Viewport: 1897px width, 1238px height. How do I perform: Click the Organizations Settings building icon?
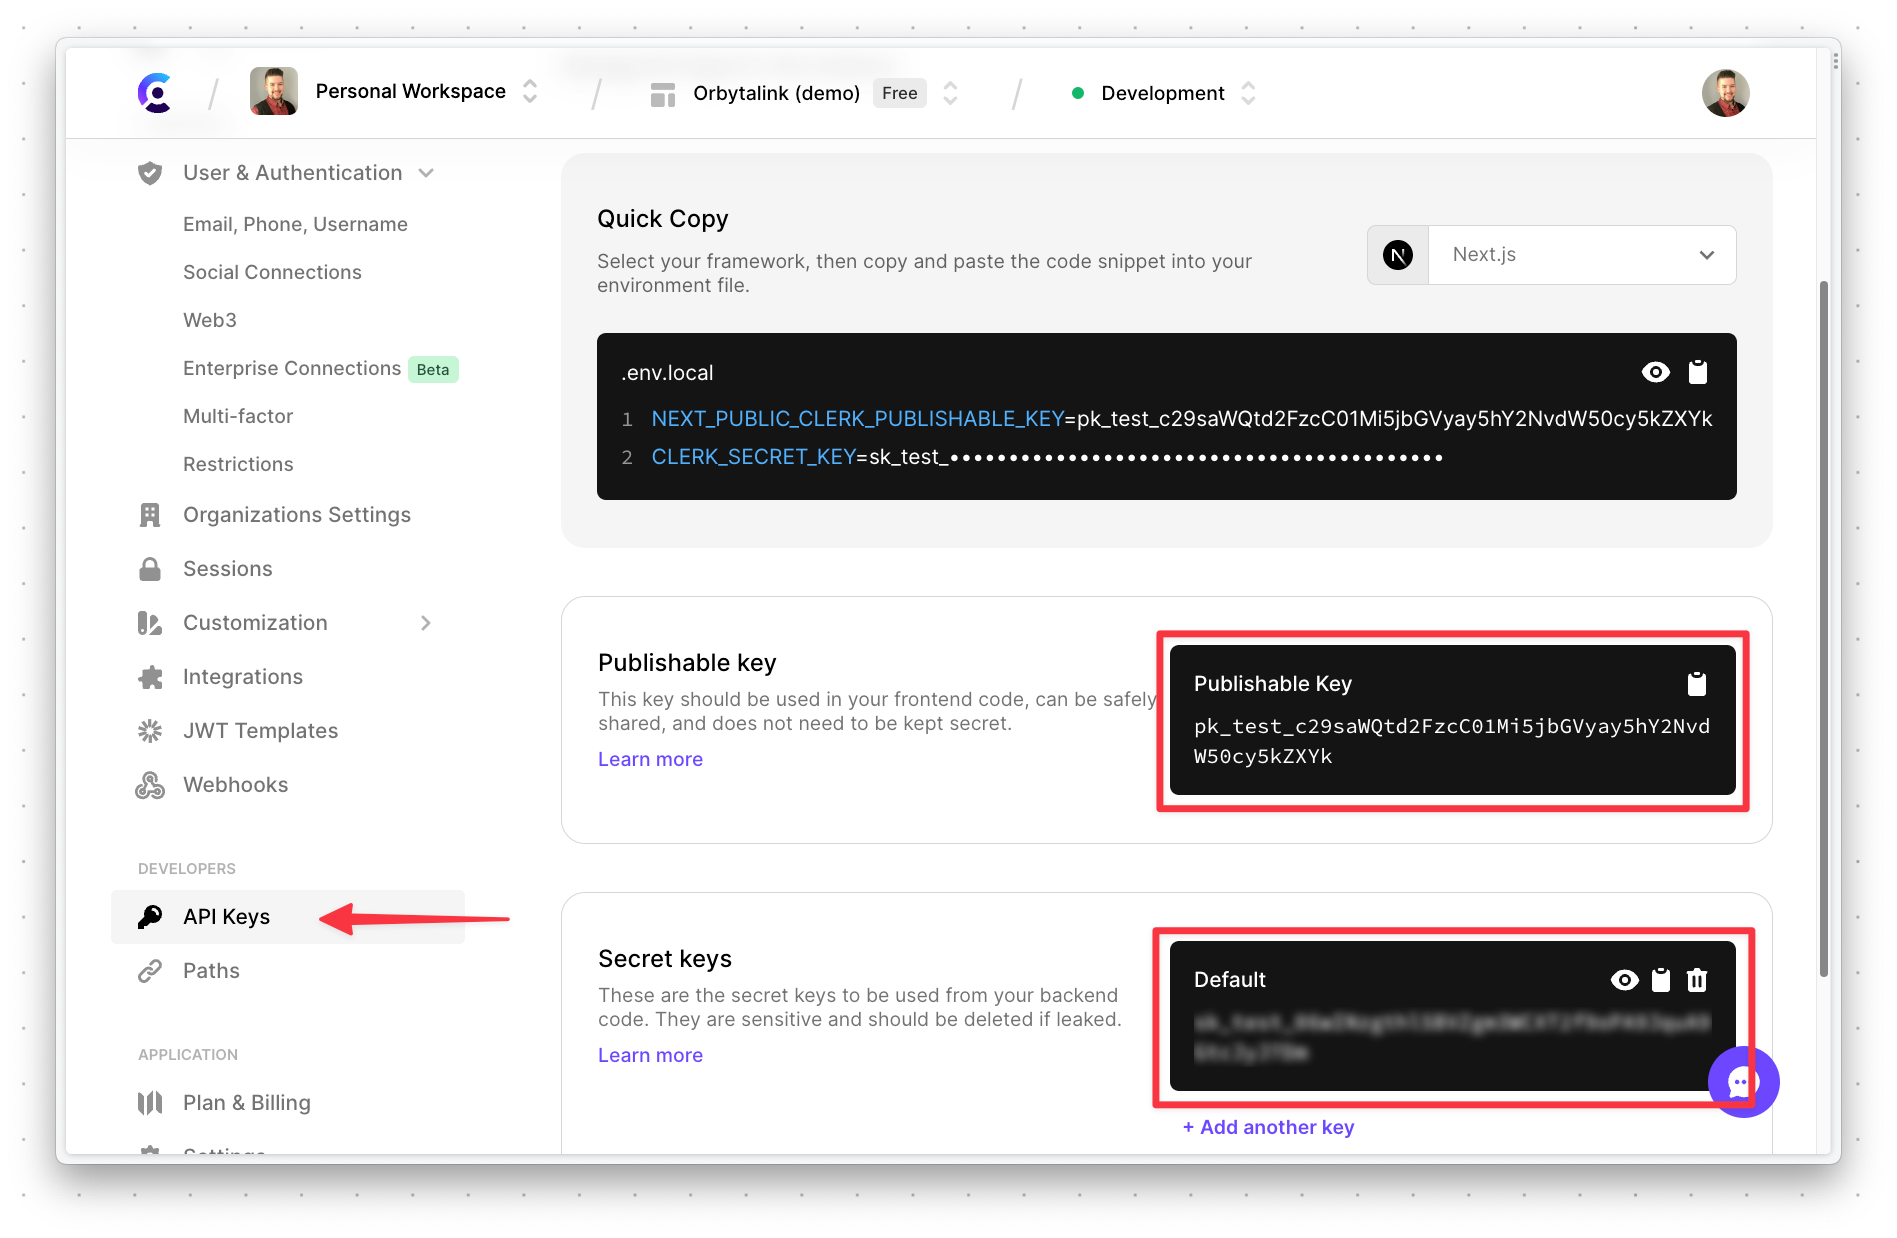tap(150, 514)
